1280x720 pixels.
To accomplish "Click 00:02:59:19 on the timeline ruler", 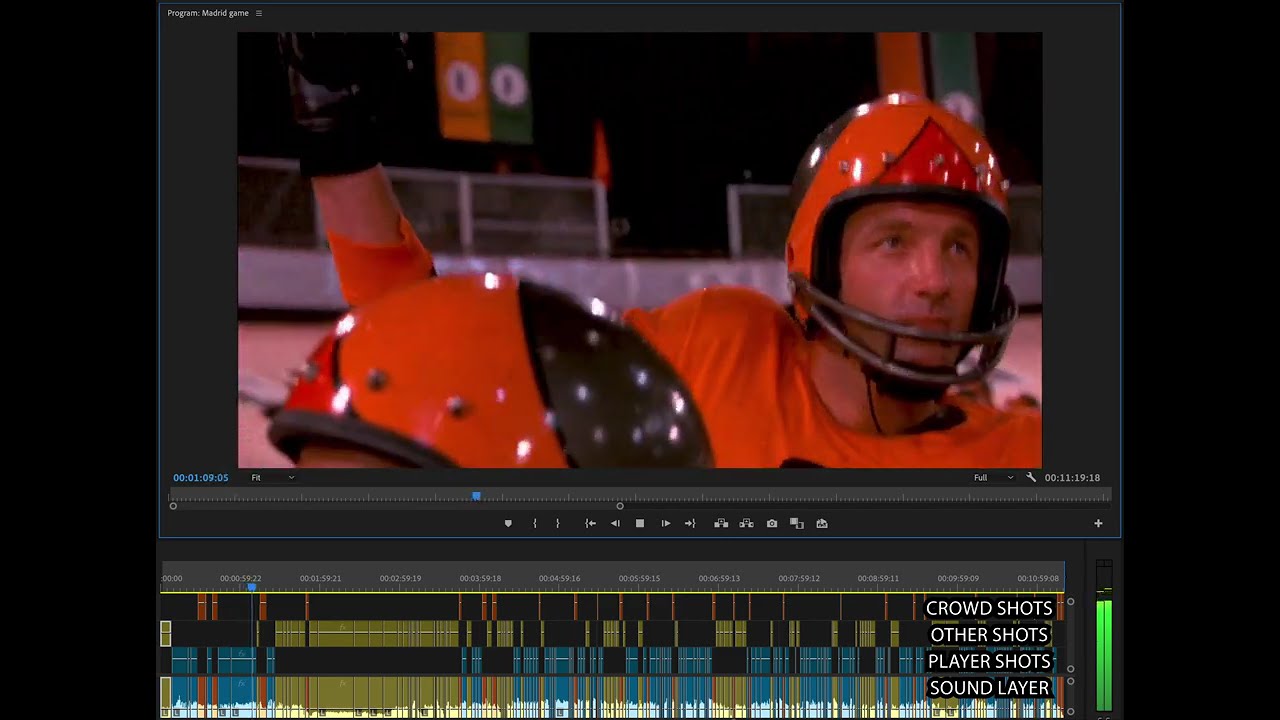I will pos(400,578).
